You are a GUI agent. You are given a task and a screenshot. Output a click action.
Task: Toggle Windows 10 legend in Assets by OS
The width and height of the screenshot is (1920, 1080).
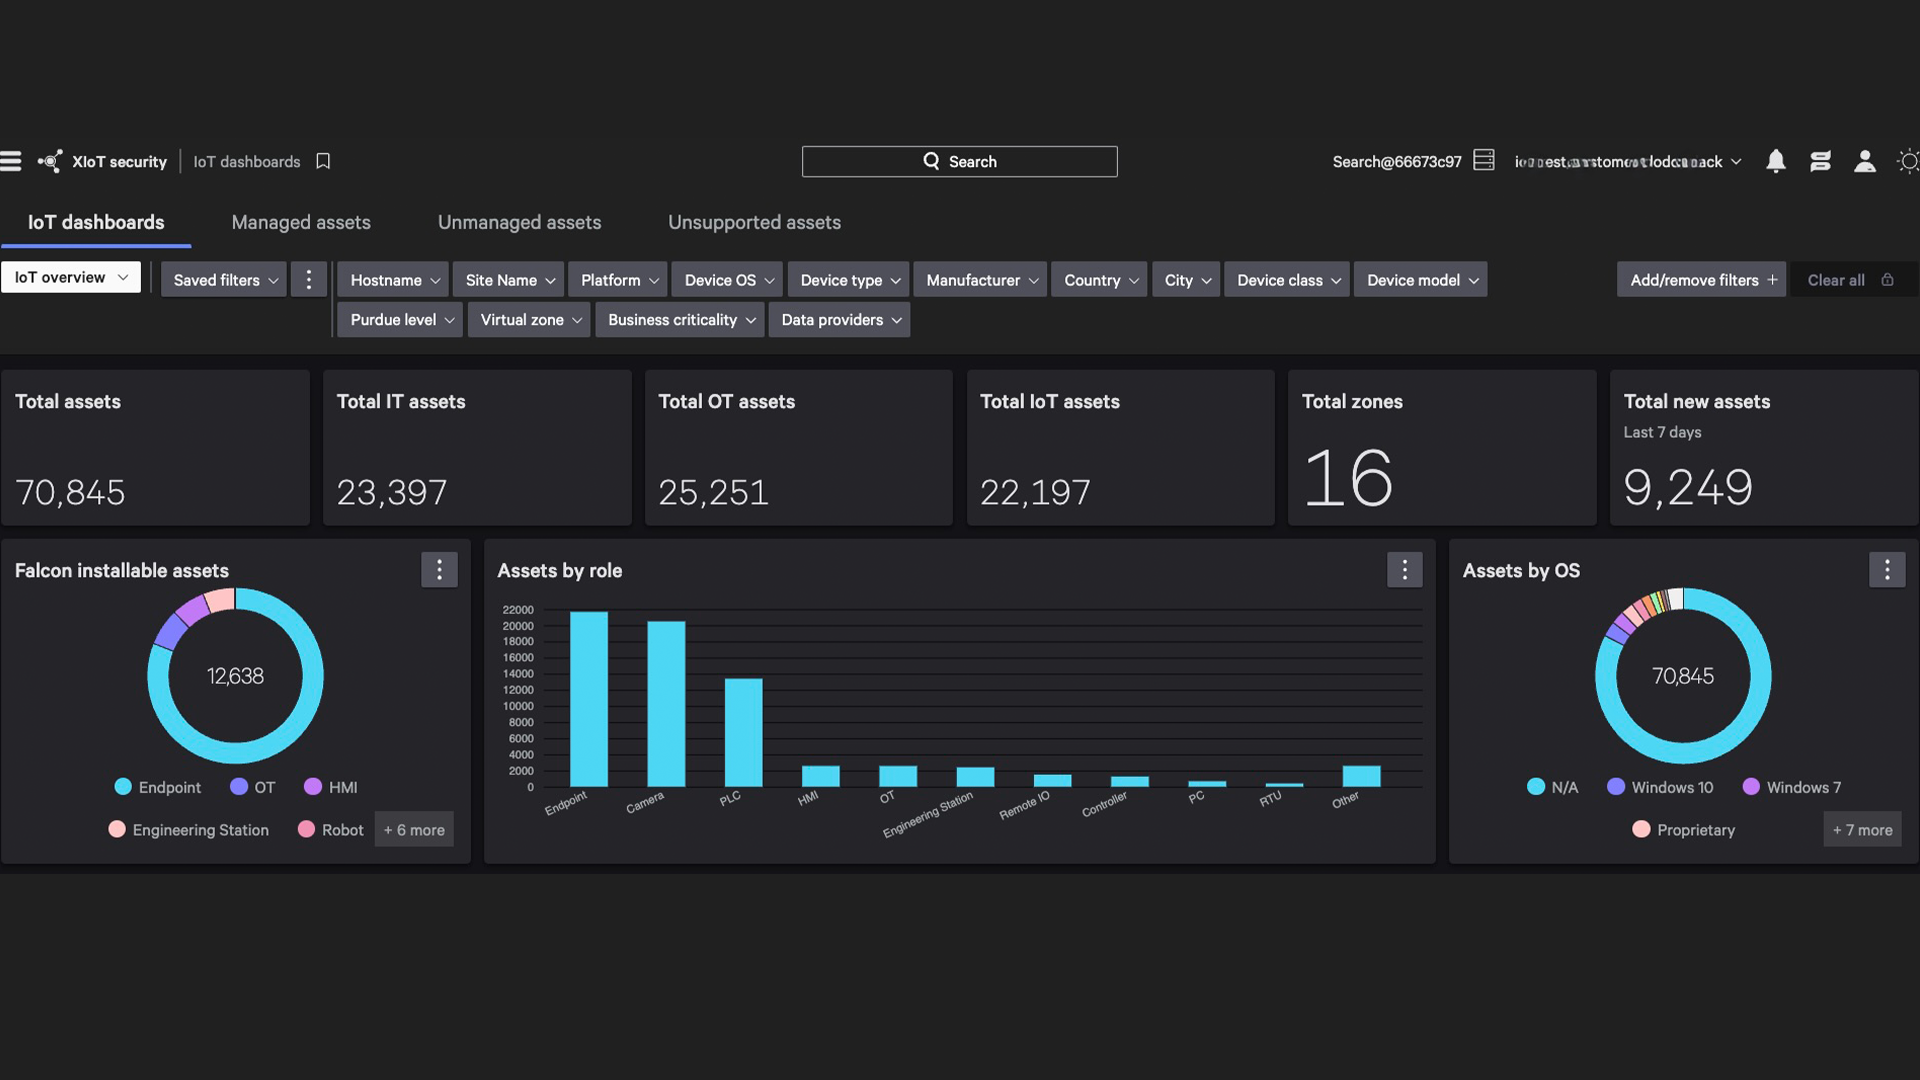pos(1660,787)
